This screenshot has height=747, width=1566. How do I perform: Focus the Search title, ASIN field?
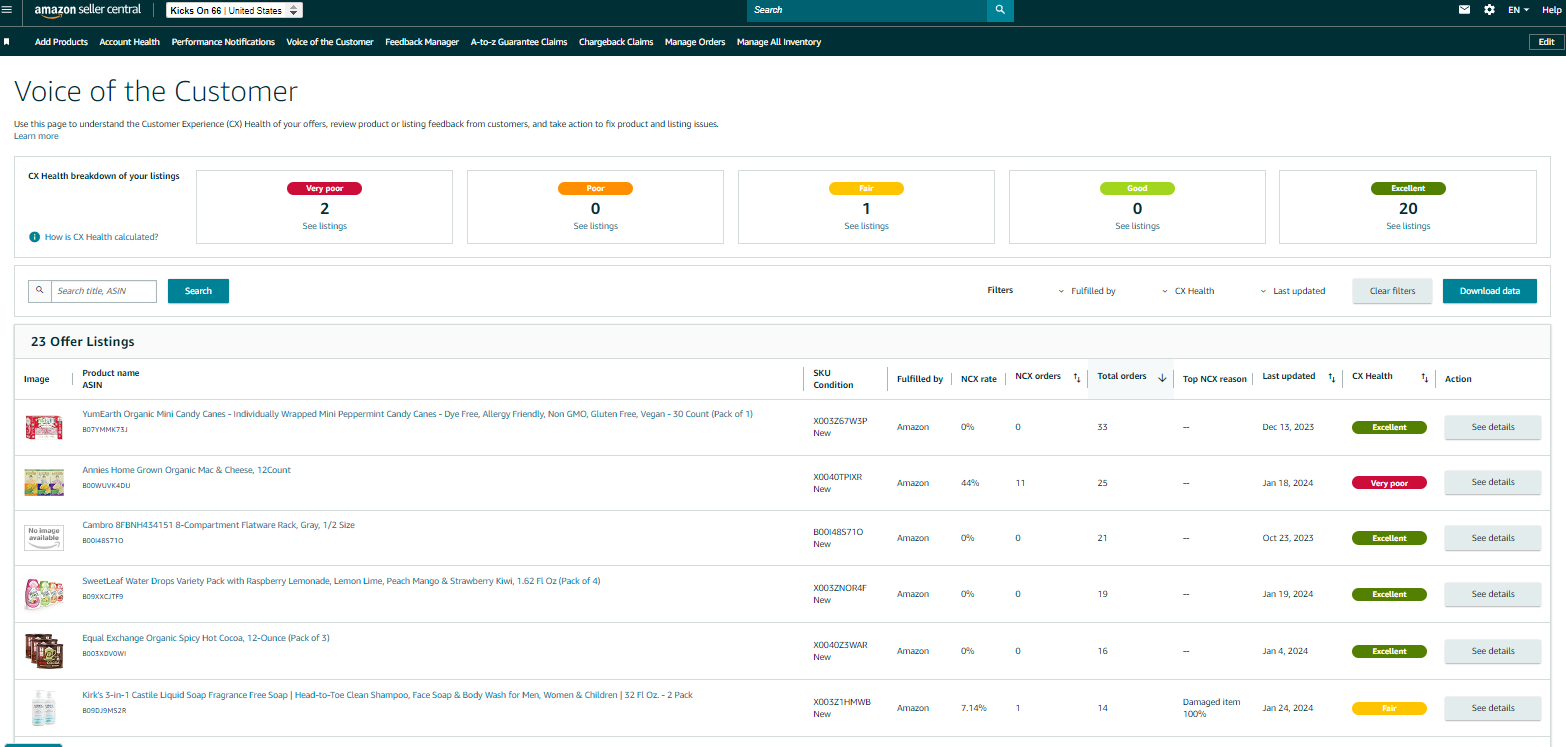pos(104,291)
